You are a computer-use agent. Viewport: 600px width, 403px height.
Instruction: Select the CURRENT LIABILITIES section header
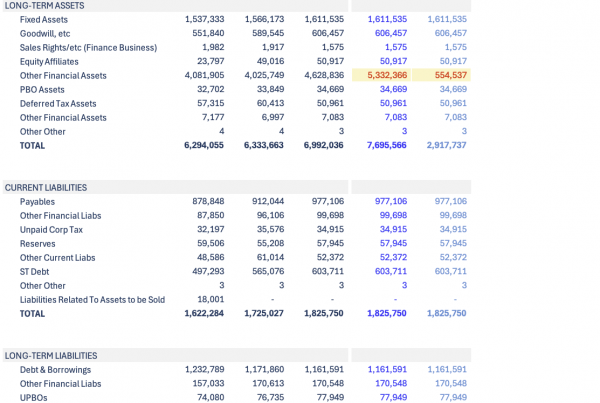coord(46,187)
